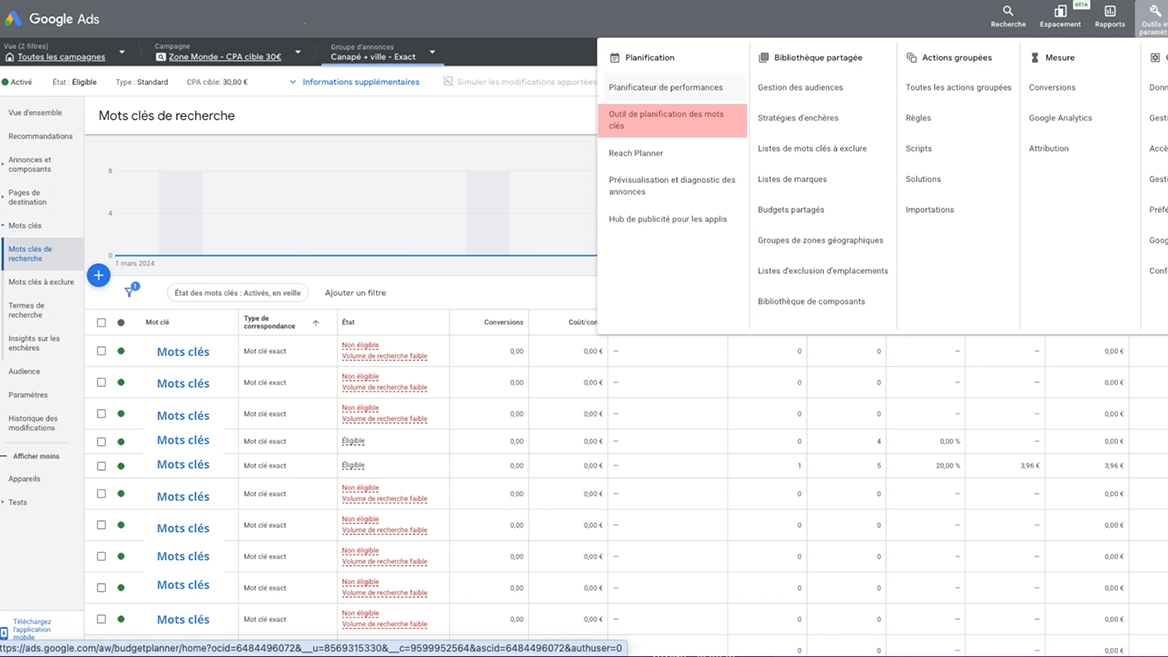Screen dimensions: 1168x657
Task: Check the seventh keyword row checkbox
Action: [101, 525]
